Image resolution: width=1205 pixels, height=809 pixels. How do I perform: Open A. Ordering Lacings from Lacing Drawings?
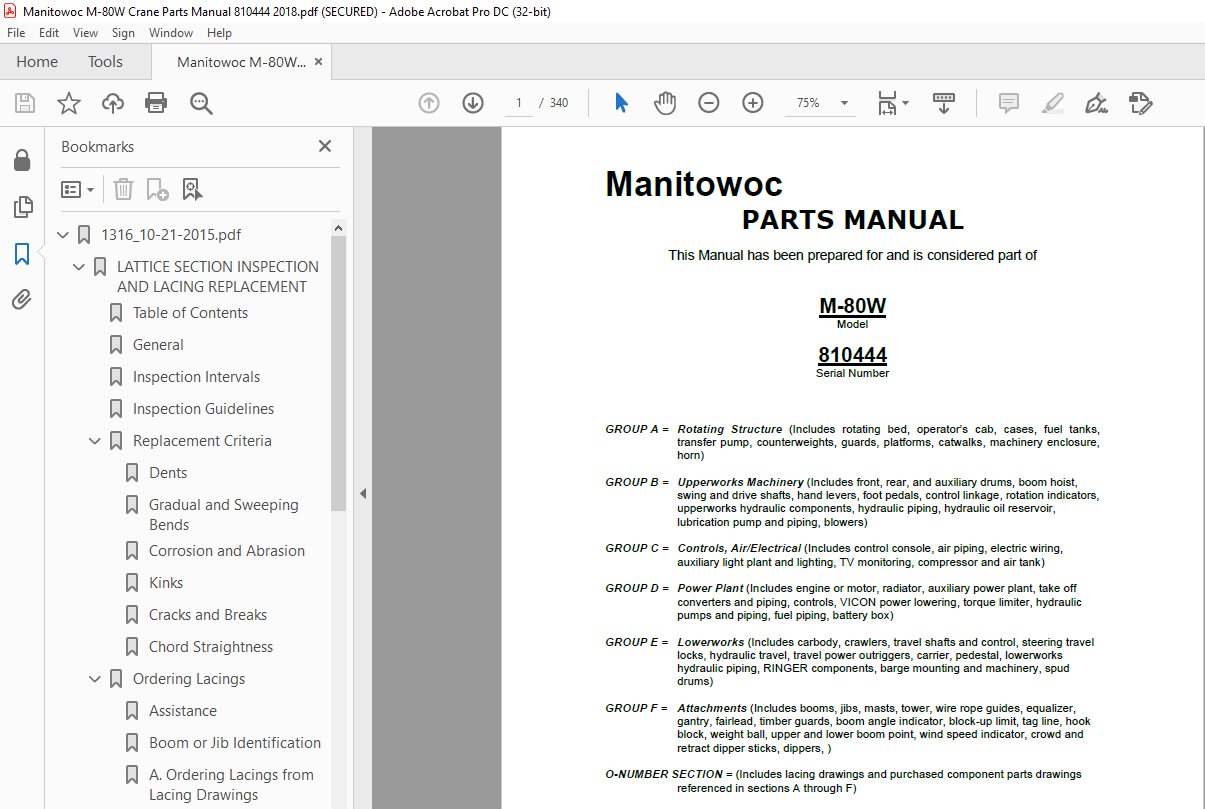pos(231,785)
